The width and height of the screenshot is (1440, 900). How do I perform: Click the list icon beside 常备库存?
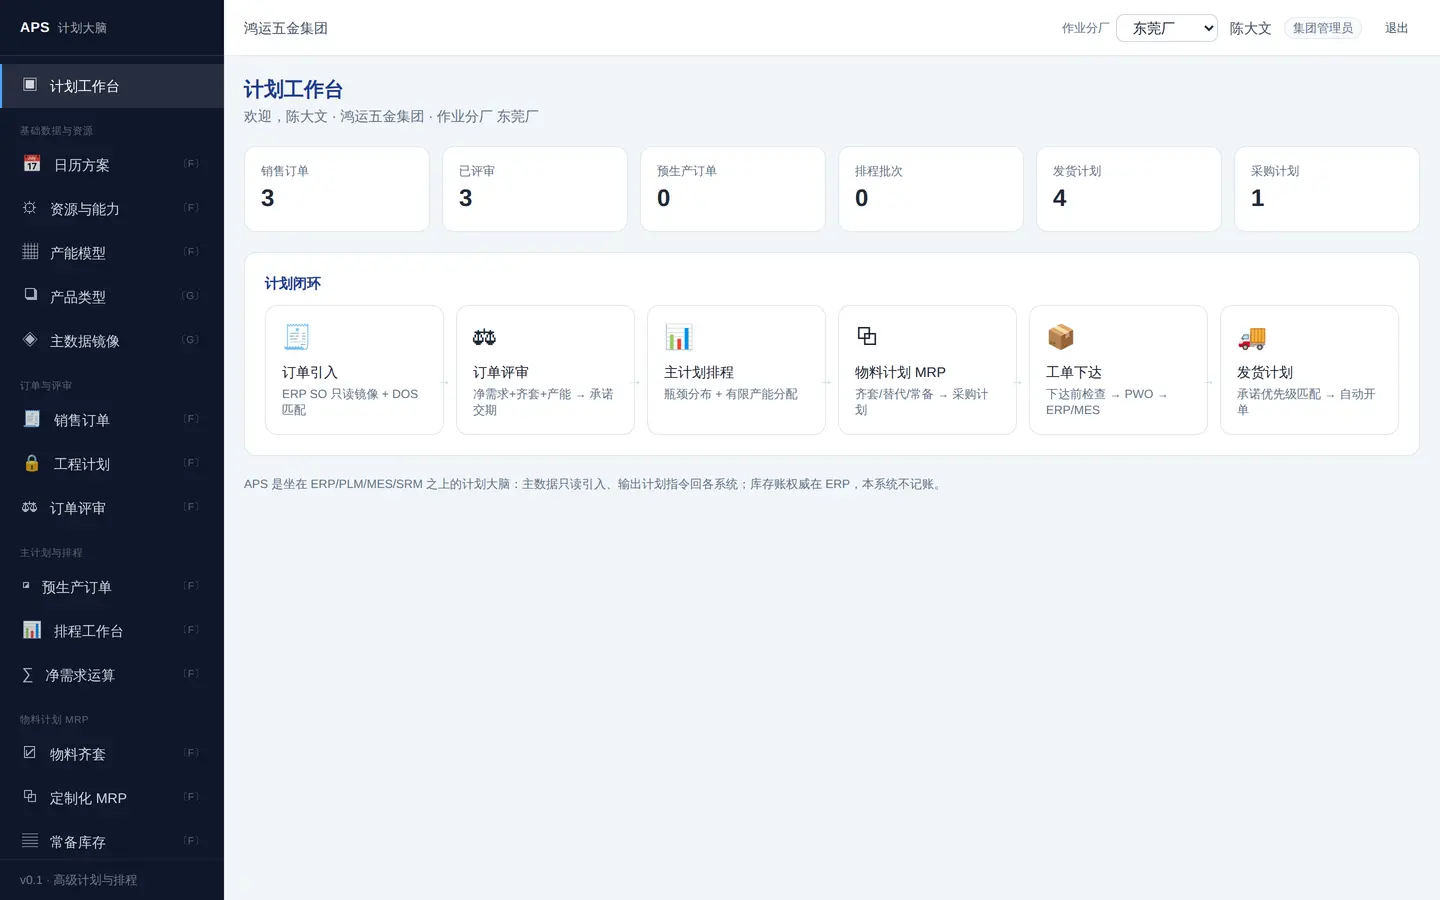click(x=30, y=841)
